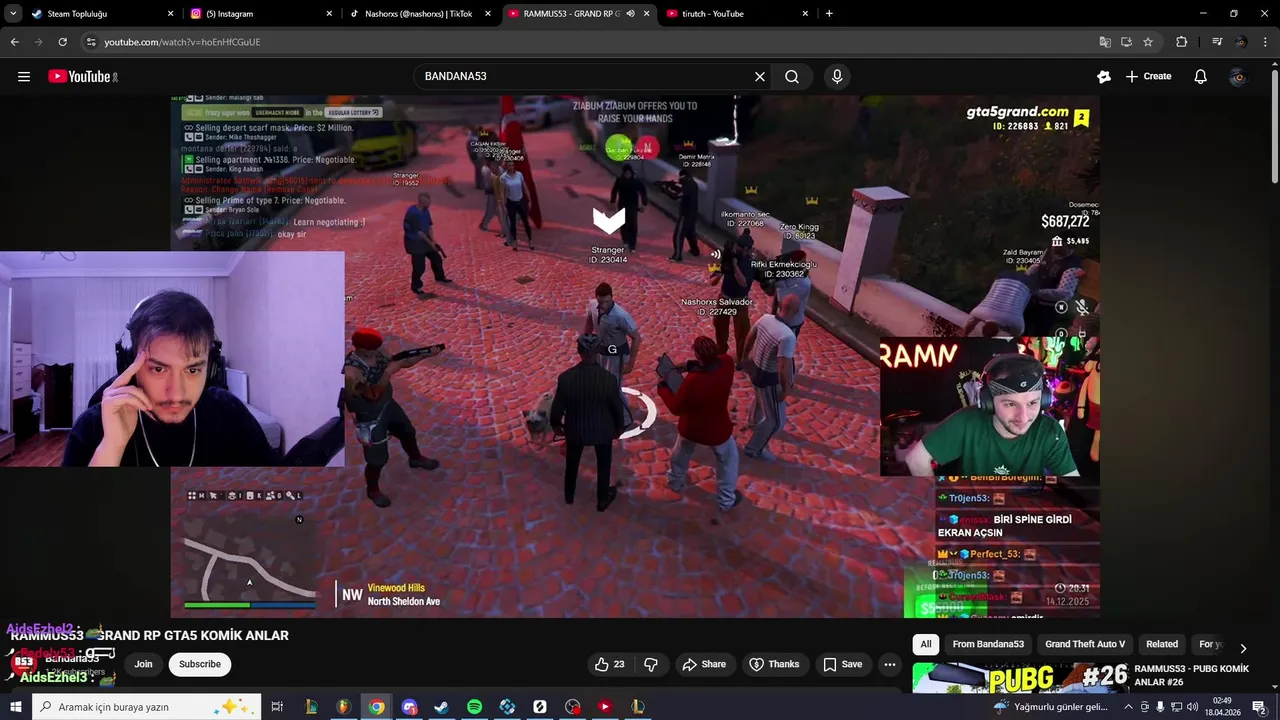Bookmark this page with the star
Screen dimensions: 1280x720
tap(1148, 42)
